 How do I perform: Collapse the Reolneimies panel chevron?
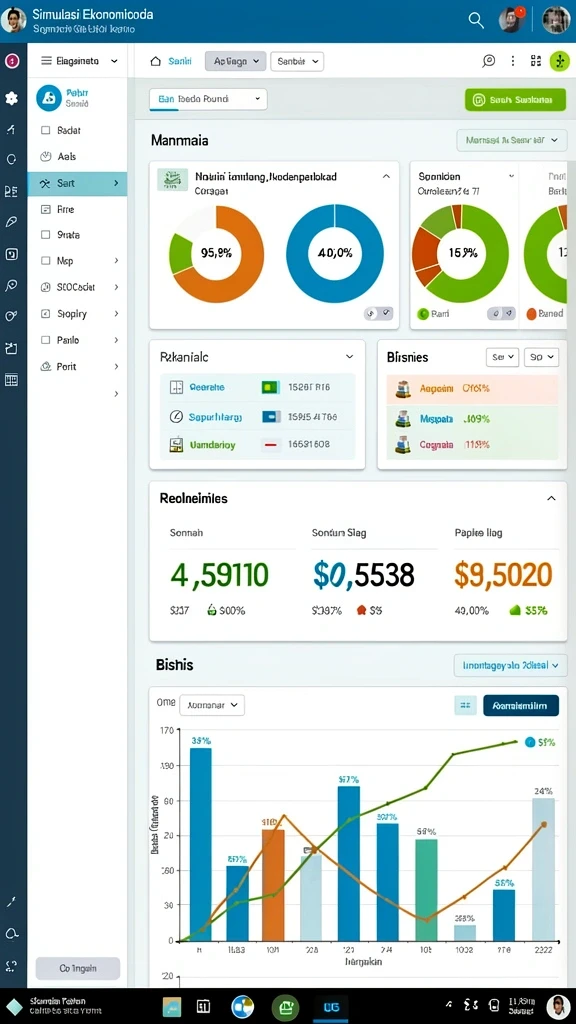[x=551, y=498]
